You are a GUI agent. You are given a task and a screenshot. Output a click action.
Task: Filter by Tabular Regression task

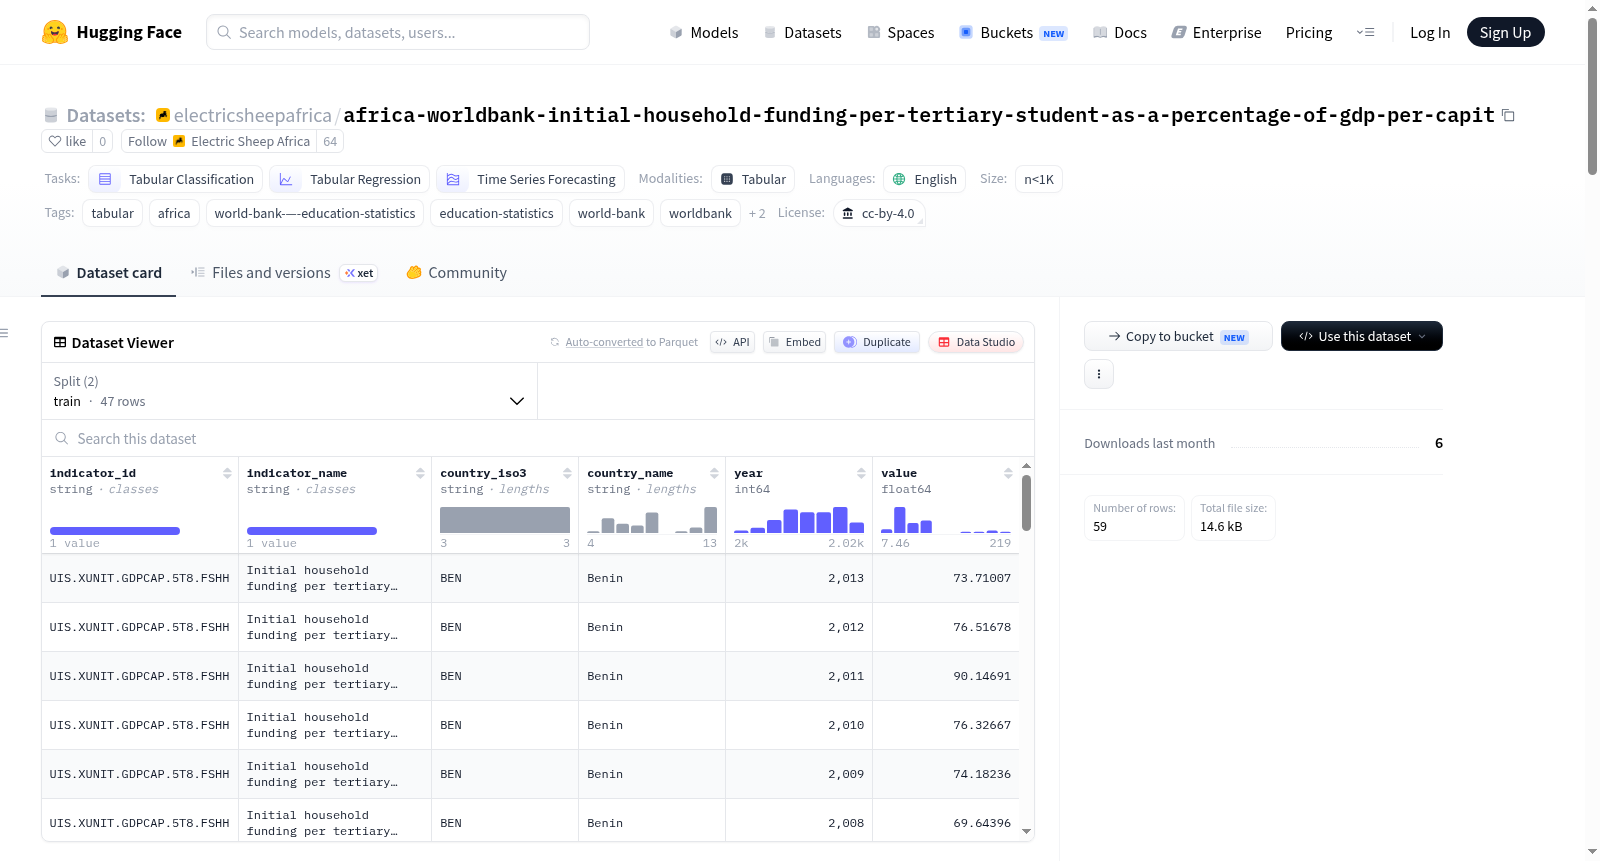(x=350, y=179)
